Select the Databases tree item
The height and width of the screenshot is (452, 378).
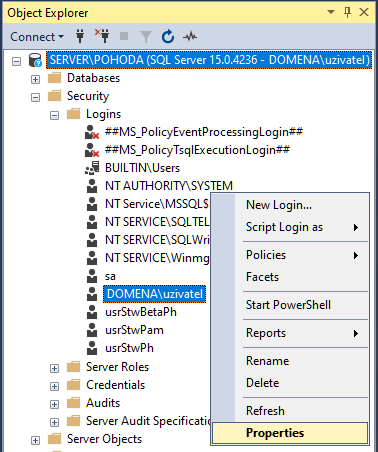tap(93, 78)
